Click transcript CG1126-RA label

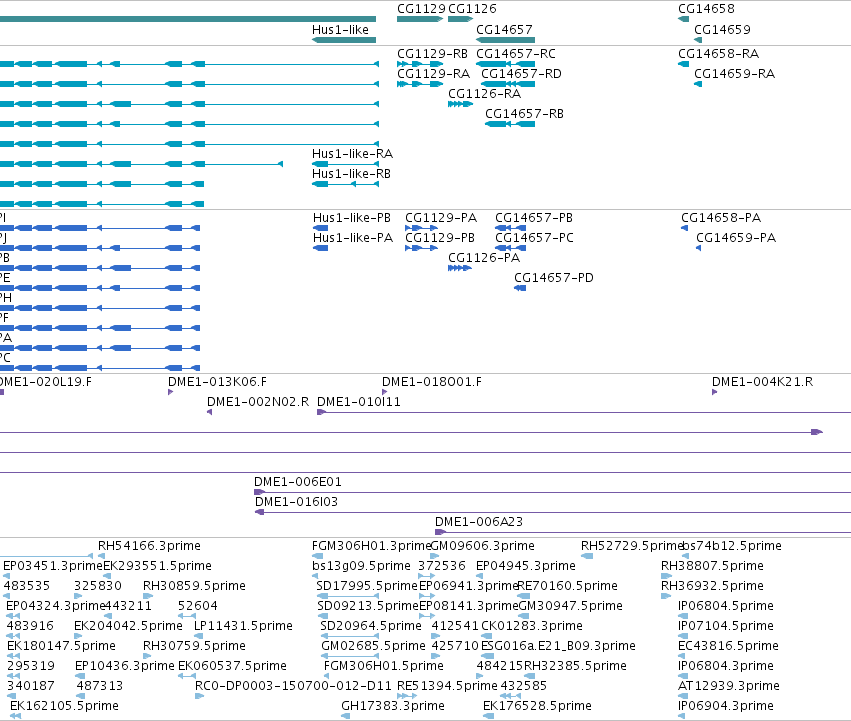tap(485, 94)
